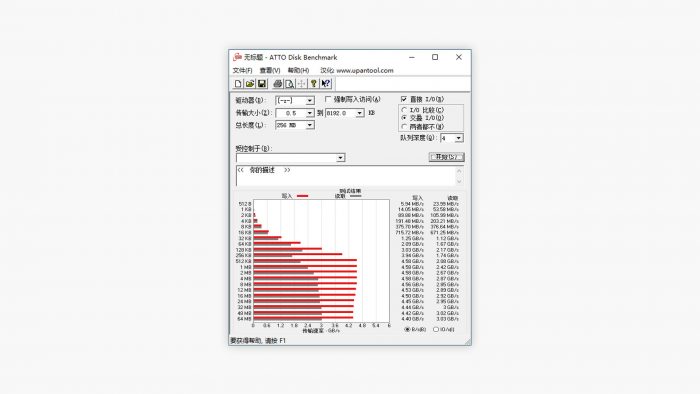Select the I/O 比较 radio option

(404, 110)
